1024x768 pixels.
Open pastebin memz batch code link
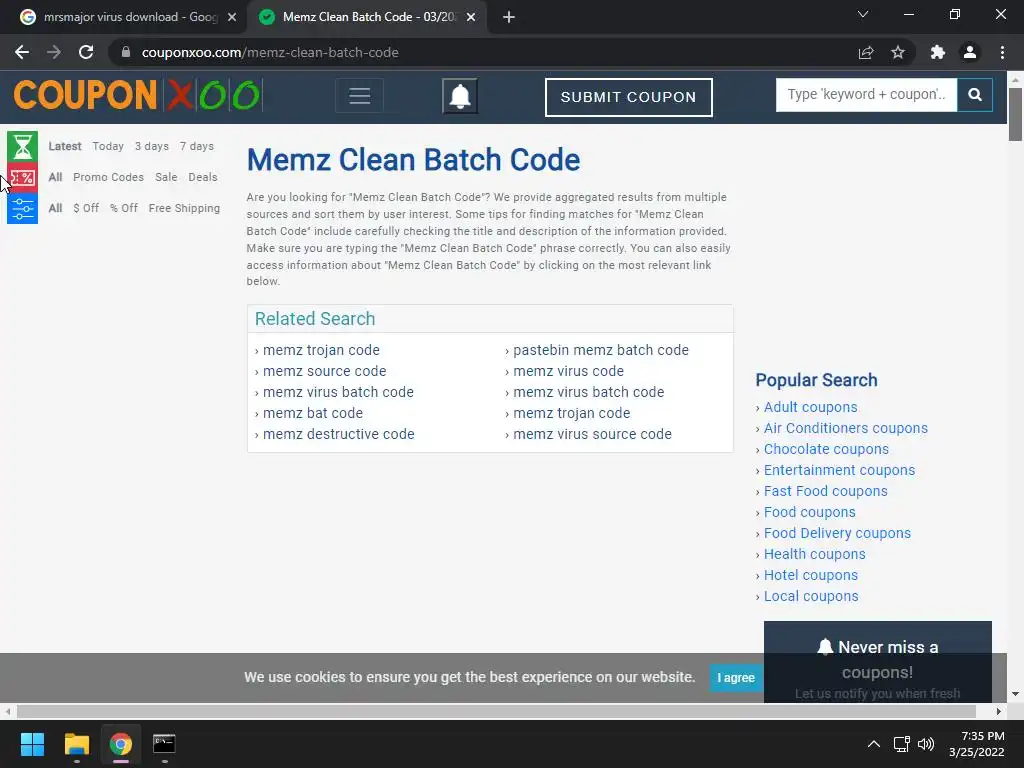(x=601, y=350)
